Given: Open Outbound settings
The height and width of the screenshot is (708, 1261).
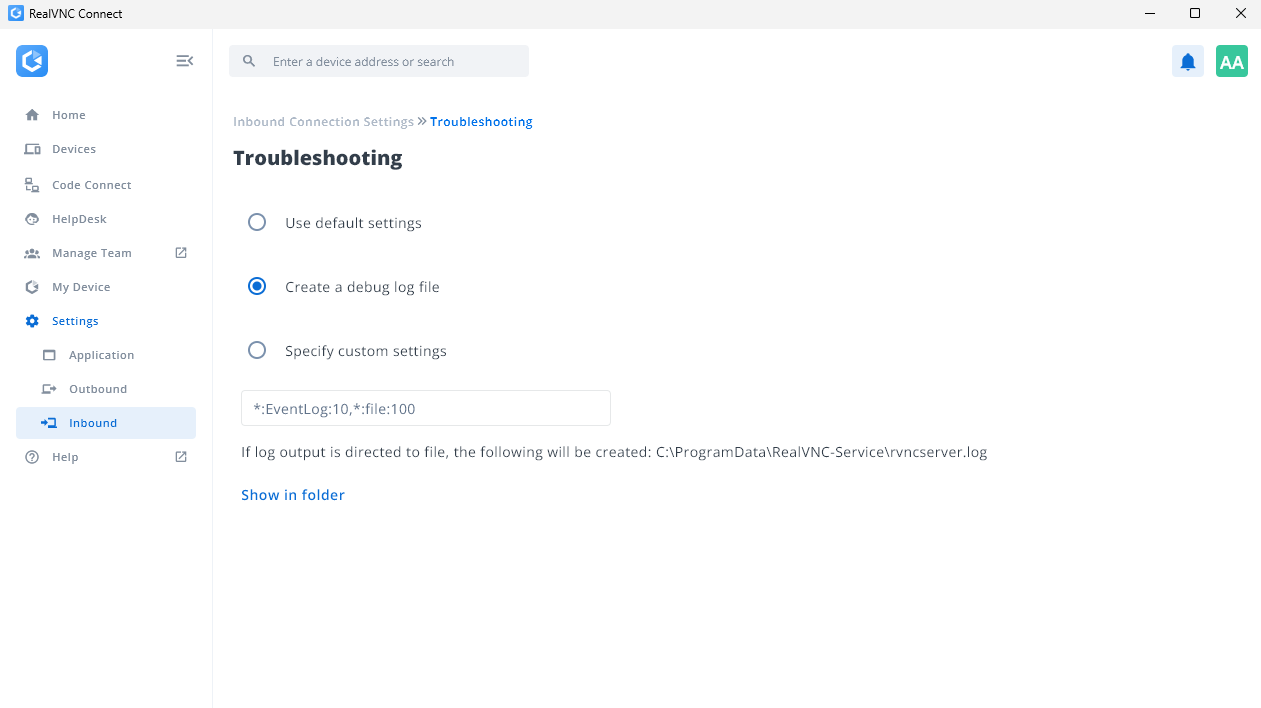Looking at the screenshot, I should tap(98, 389).
